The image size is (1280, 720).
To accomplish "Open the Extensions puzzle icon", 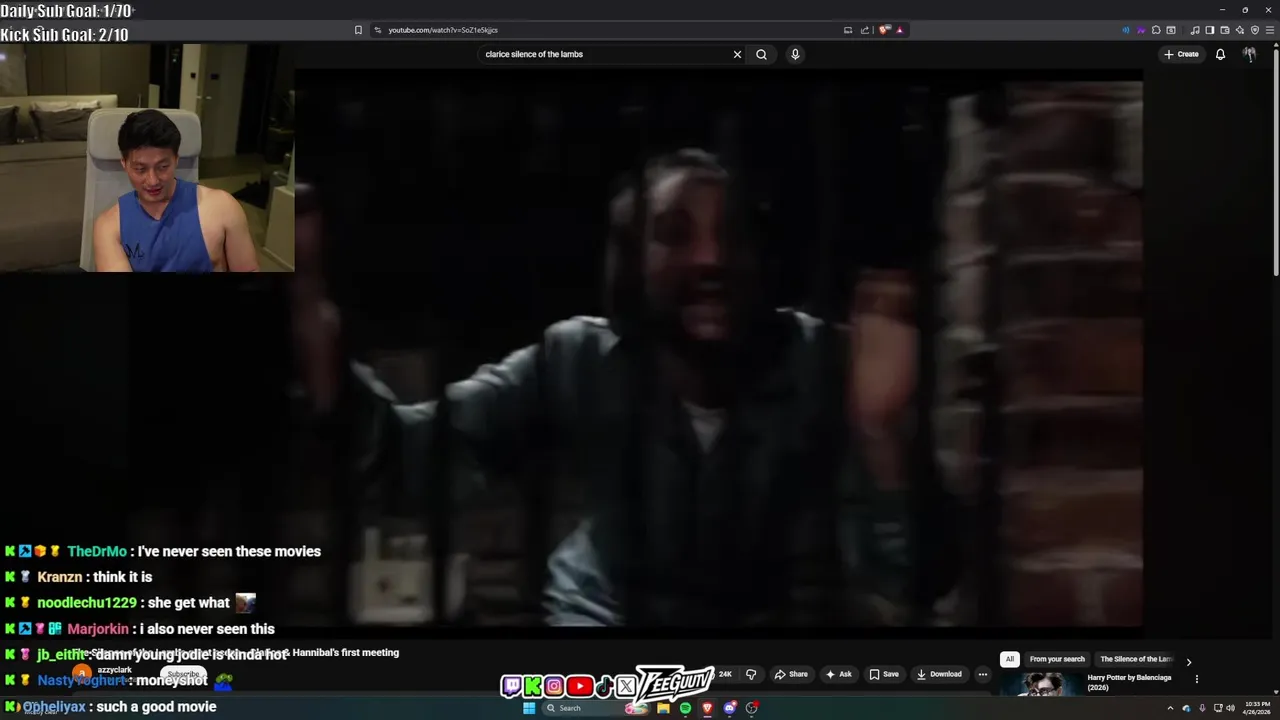I will pyautogui.click(x=1156, y=30).
